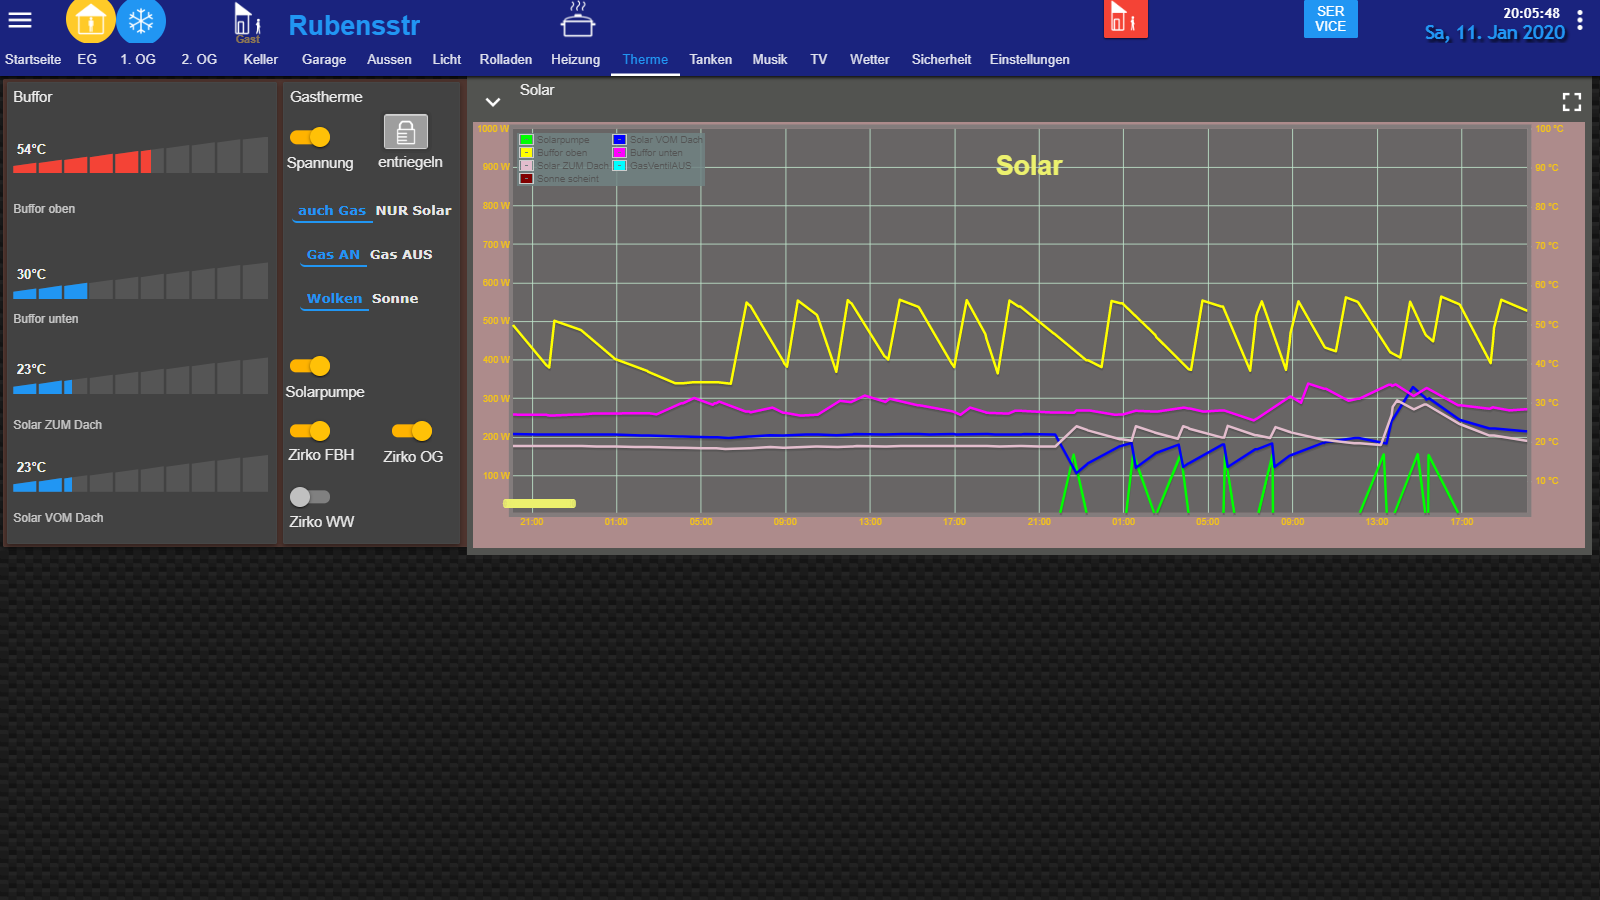The image size is (1600, 900).
Task: Click the yellow scroll handle under the chart
Action: (539, 504)
